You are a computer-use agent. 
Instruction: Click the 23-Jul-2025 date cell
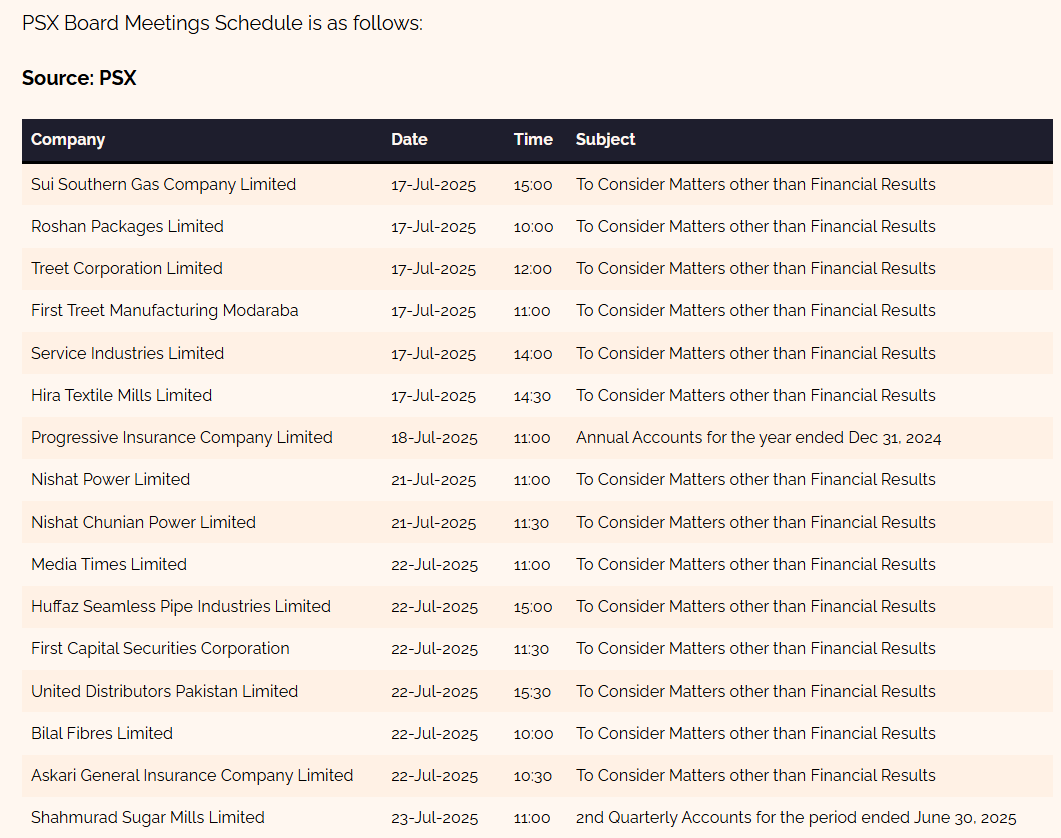click(434, 818)
